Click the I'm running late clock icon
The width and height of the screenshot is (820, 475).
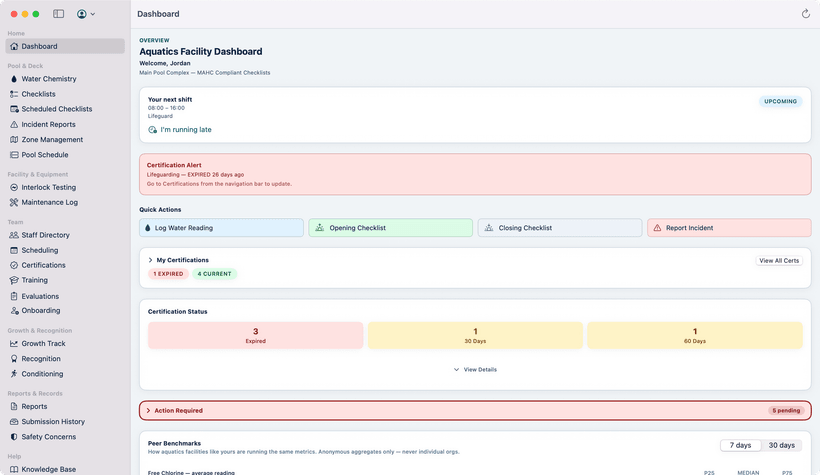pyautogui.click(x=152, y=130)
